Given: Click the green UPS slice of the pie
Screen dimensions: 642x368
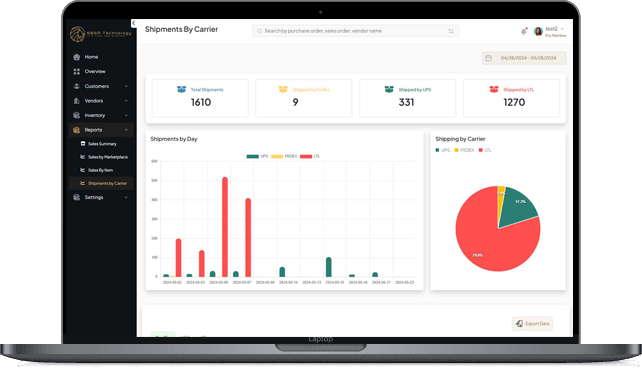Looking at the screenshot, I should click(x=518, y=207).
